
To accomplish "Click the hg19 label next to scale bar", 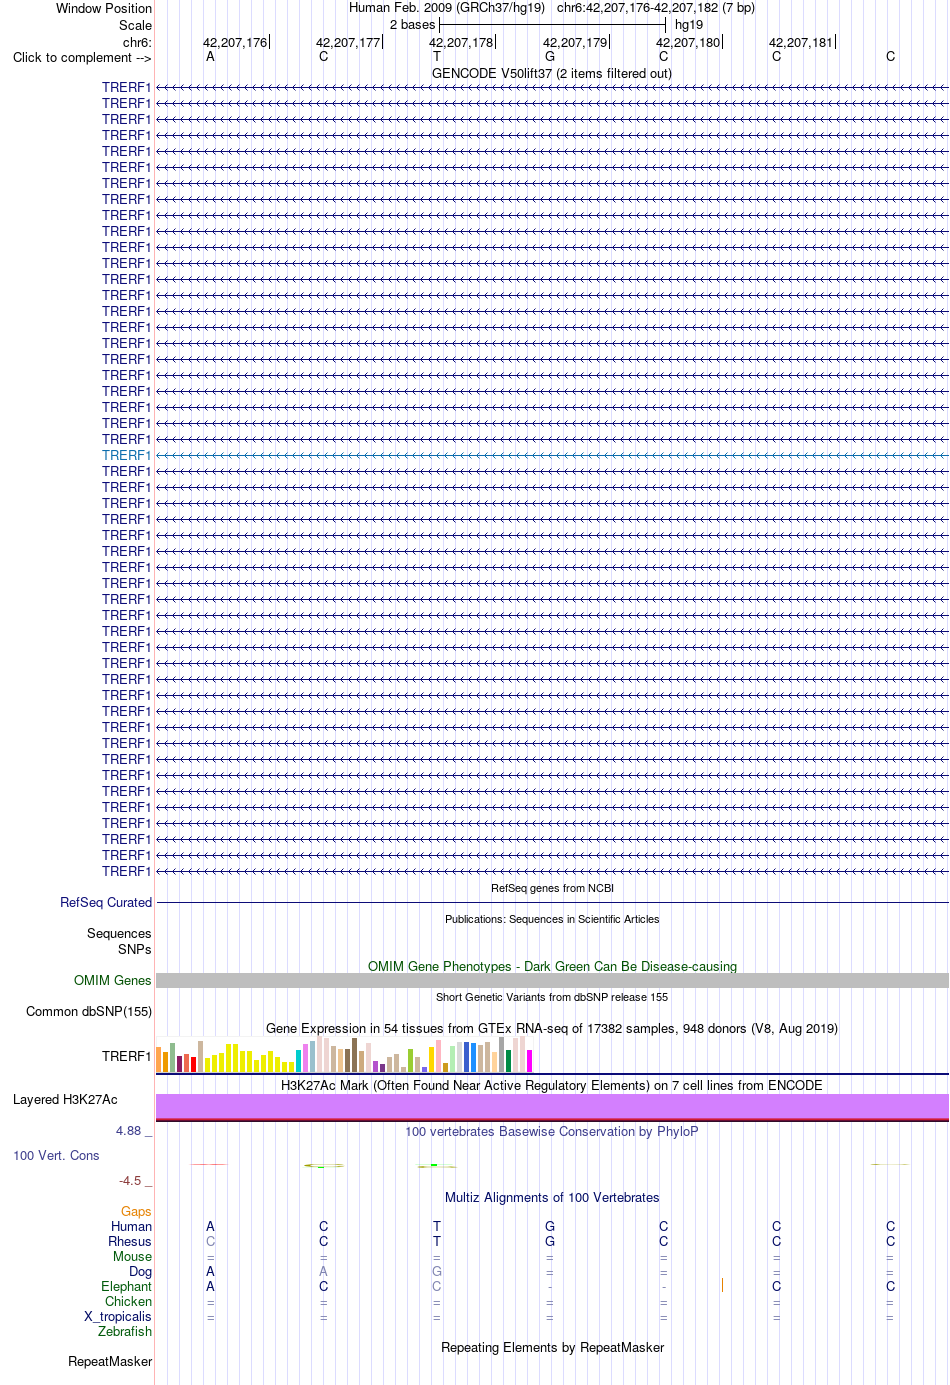I will tap(689, 24).
